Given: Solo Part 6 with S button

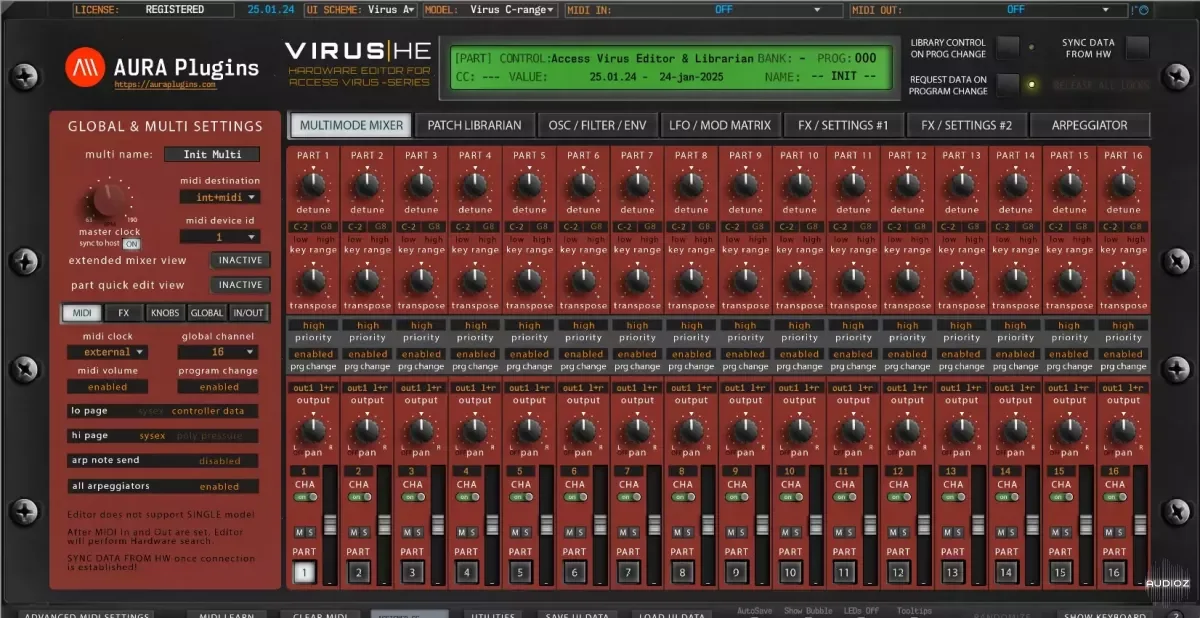Looking at the screenshot, I should tap(580, 532).
